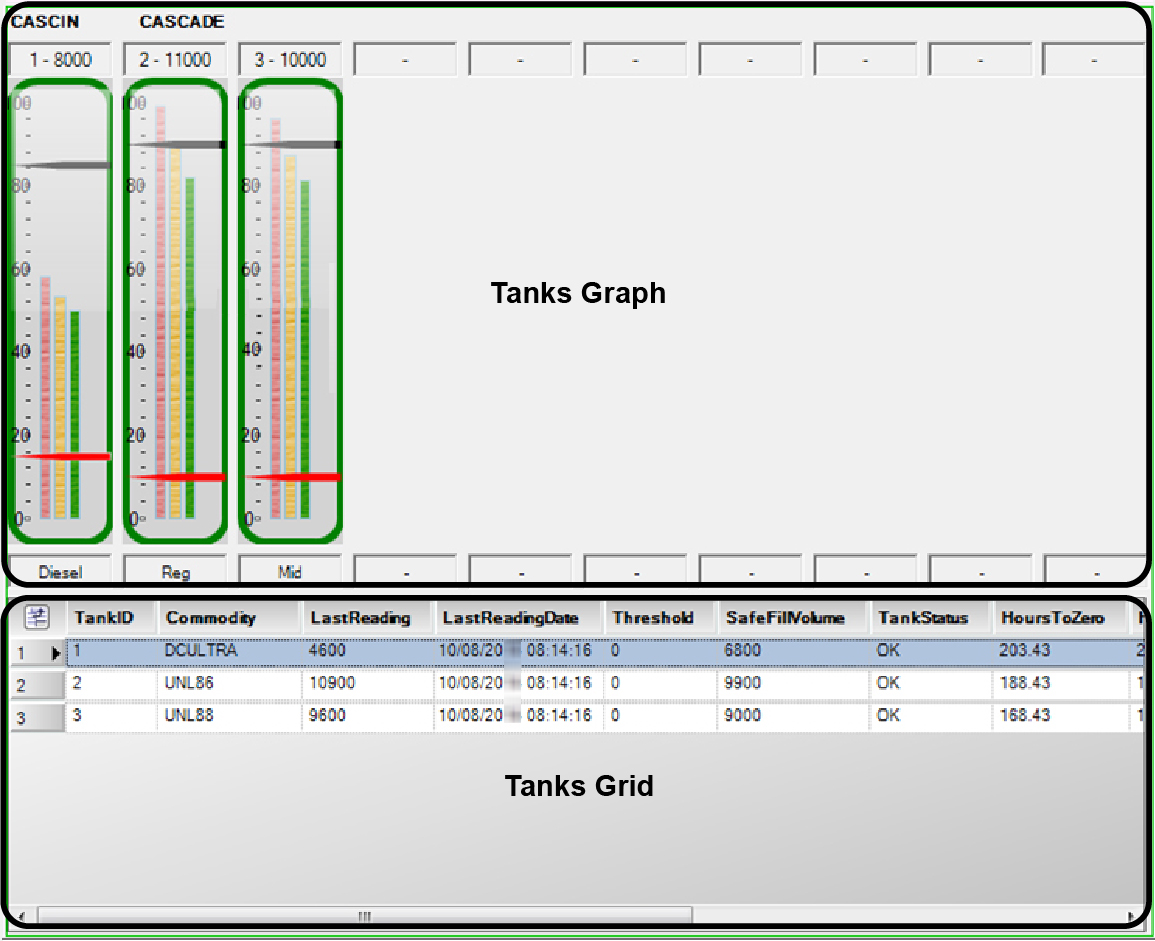Select the Mid tank 3 gauge graph
Screen dimensions: 1155x941
click(x=290, y=310)
